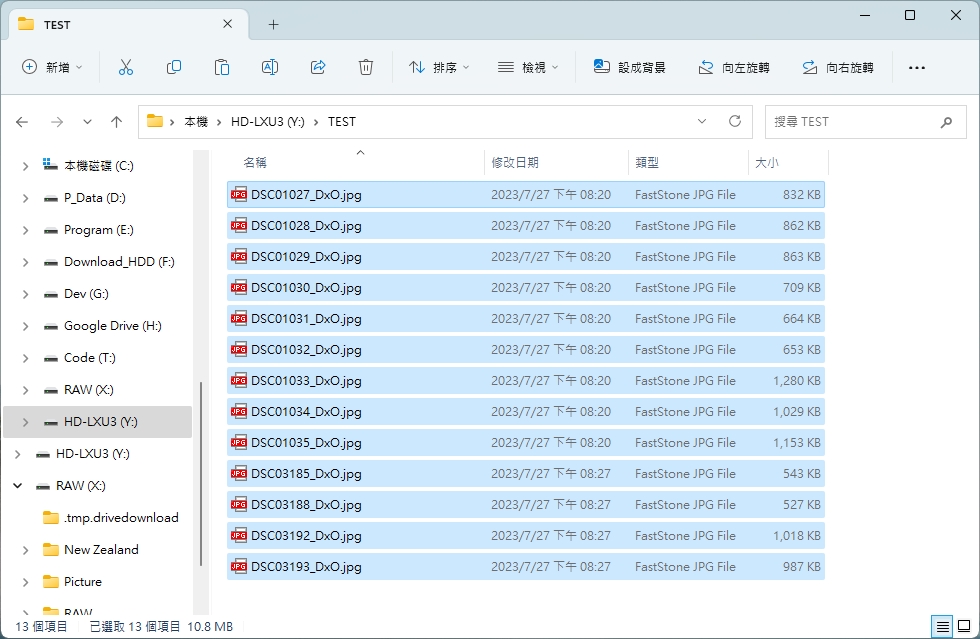
Task: Open a new tab with plus button
Action: point(273,24)
